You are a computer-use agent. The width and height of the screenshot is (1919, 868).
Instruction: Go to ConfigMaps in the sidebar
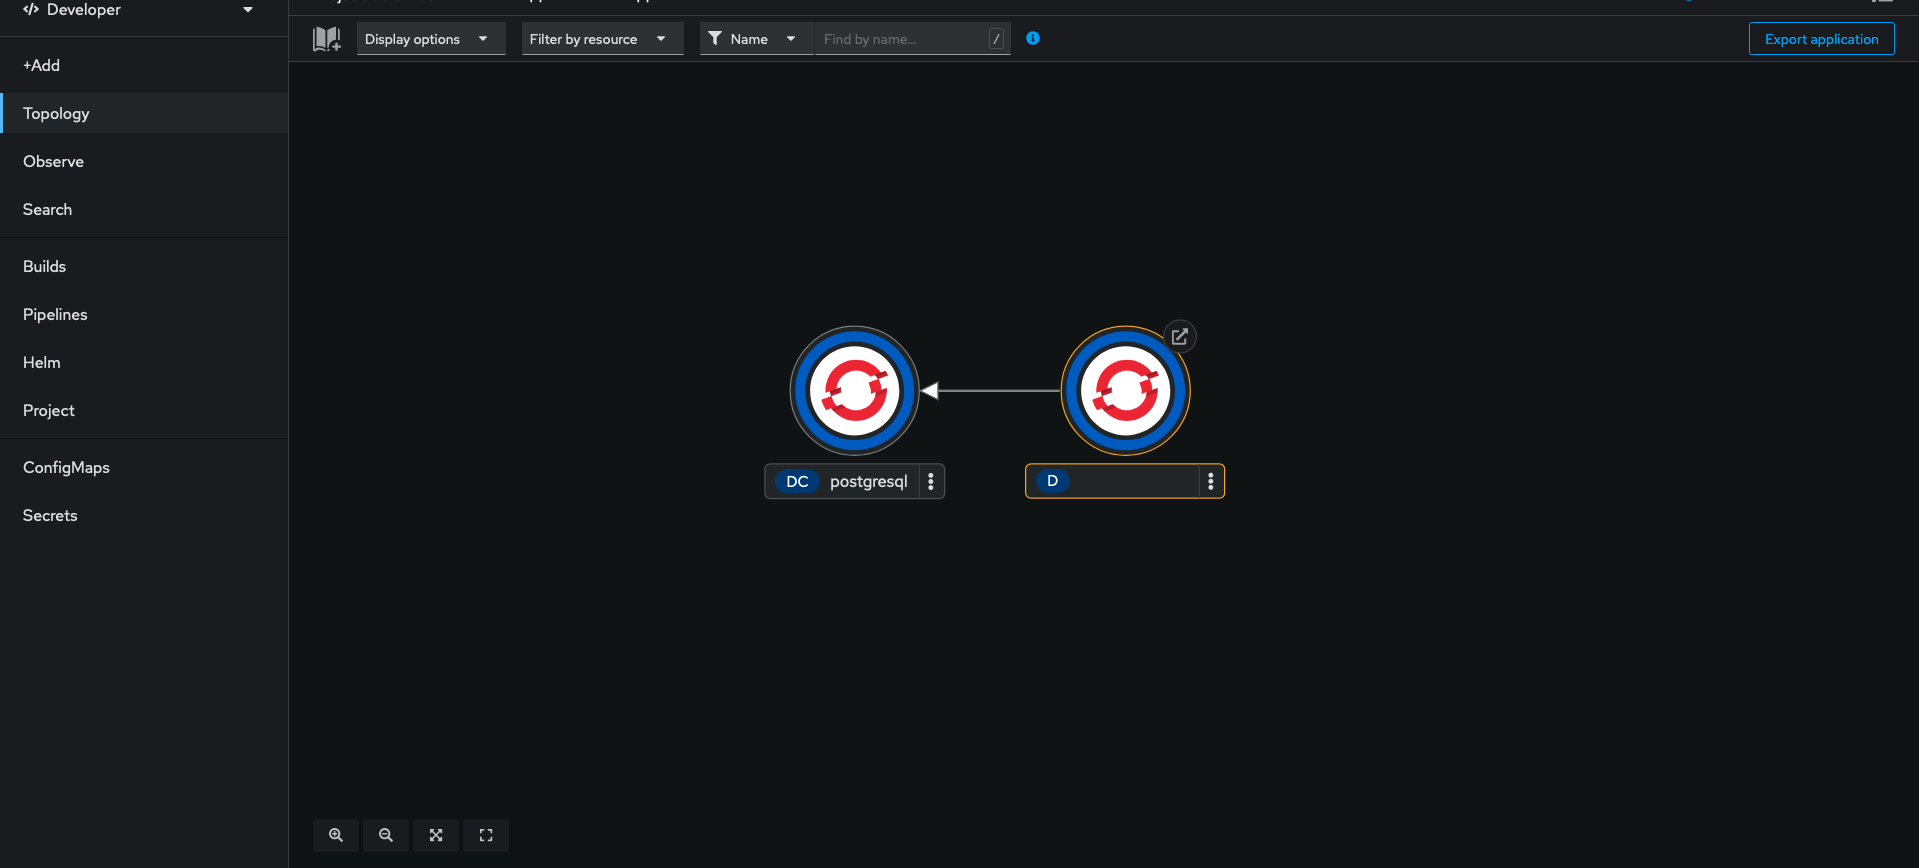66,467
